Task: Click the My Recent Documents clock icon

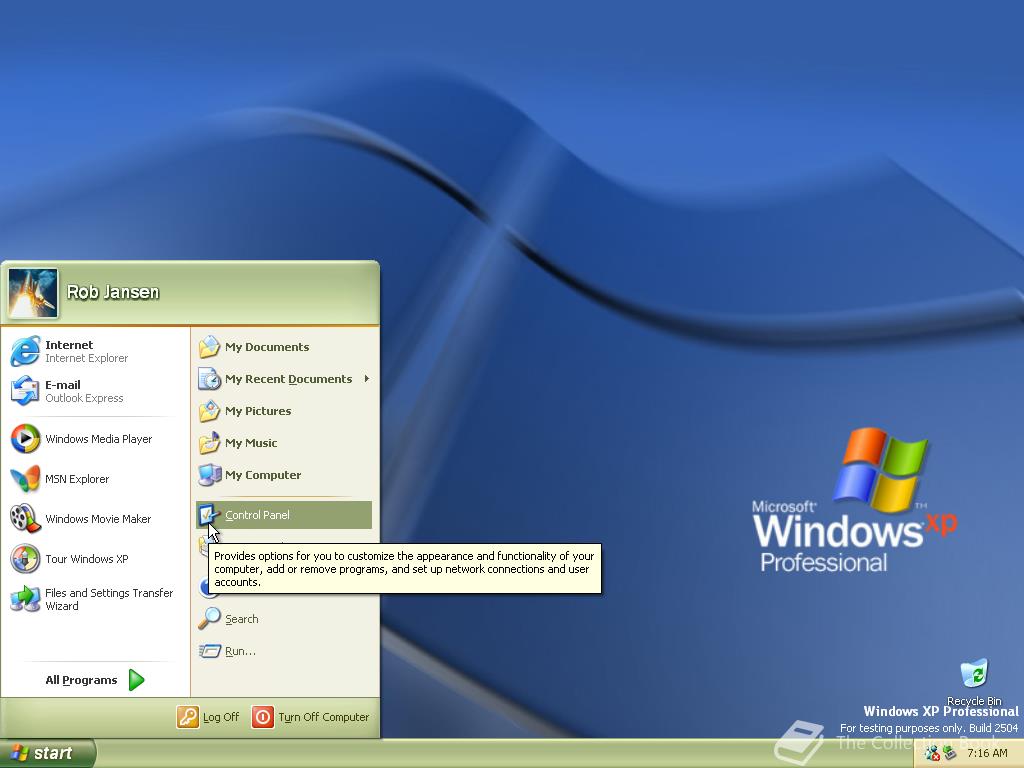Action: click(x=210, y=379)
